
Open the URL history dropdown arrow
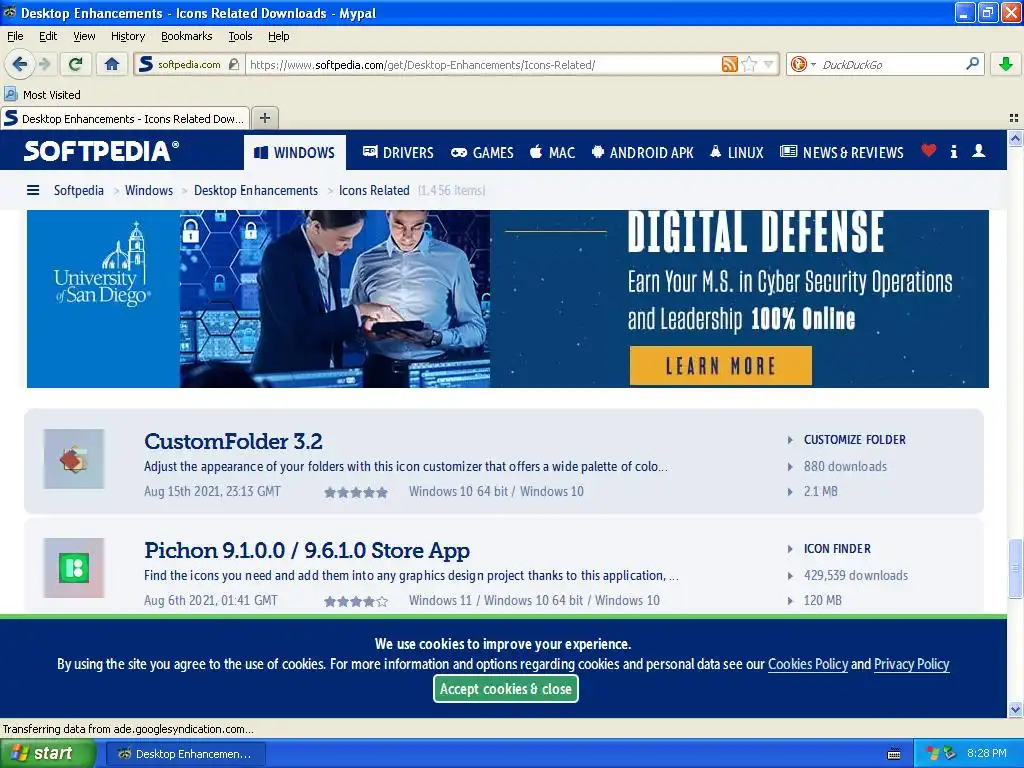(x=769, y=64)
